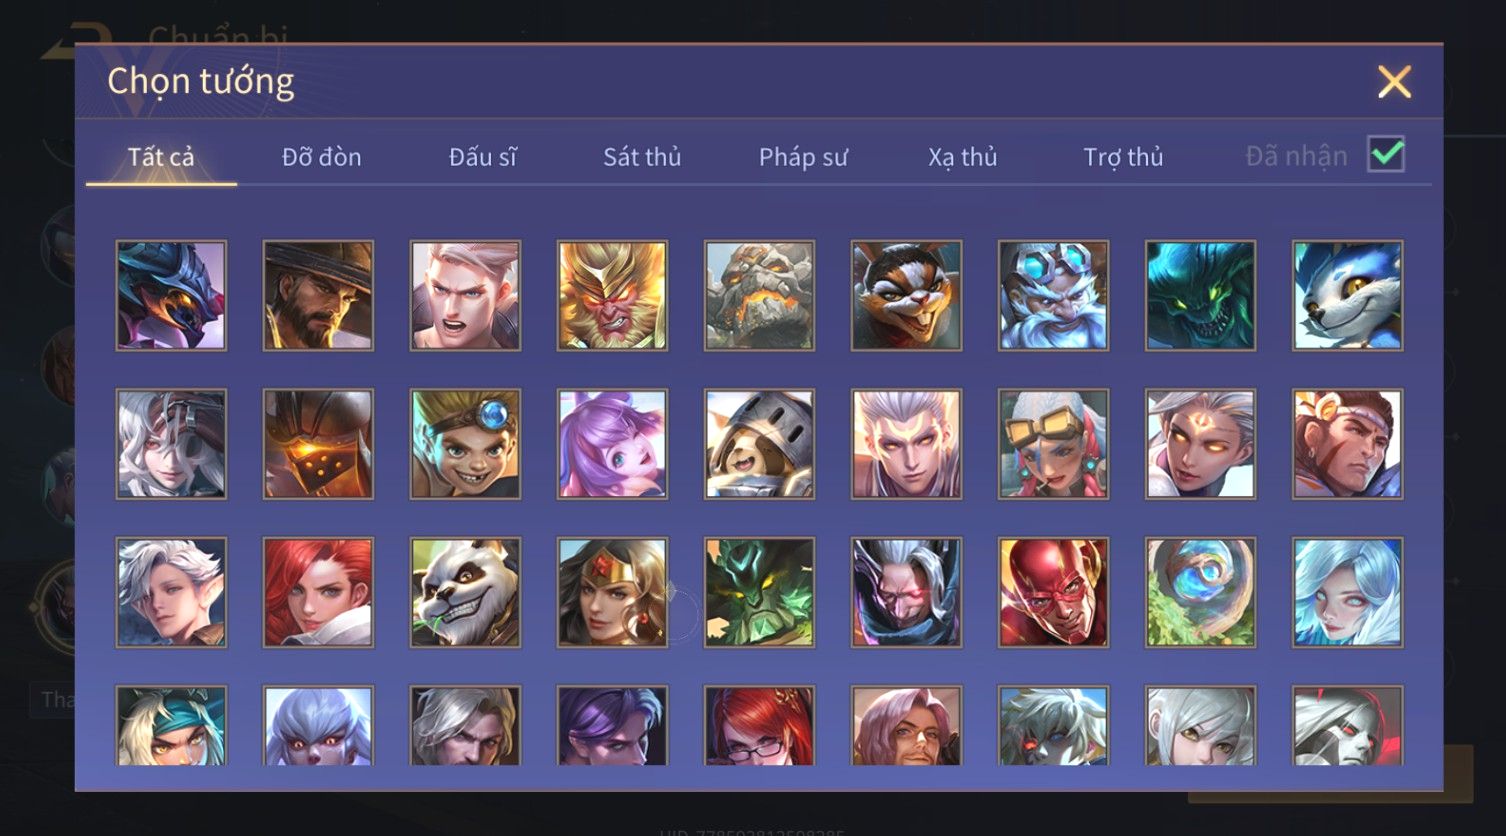Select the blue fox hero portrait
Image resolution: width=1506 pixels, height=836 pixels.
point(1347,296)
